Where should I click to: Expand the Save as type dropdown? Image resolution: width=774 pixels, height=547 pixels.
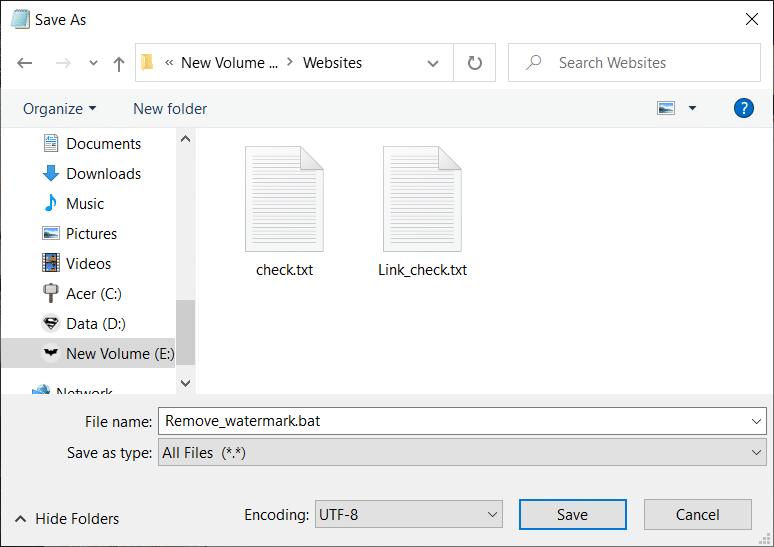756,453
